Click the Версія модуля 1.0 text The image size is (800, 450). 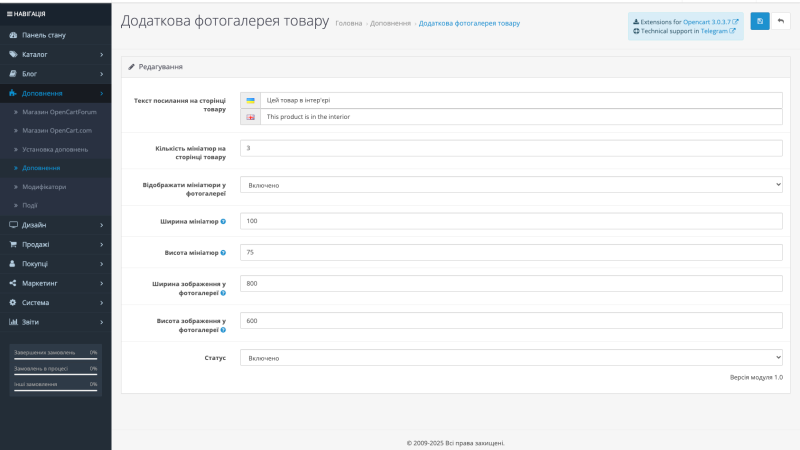click(756, 378)
